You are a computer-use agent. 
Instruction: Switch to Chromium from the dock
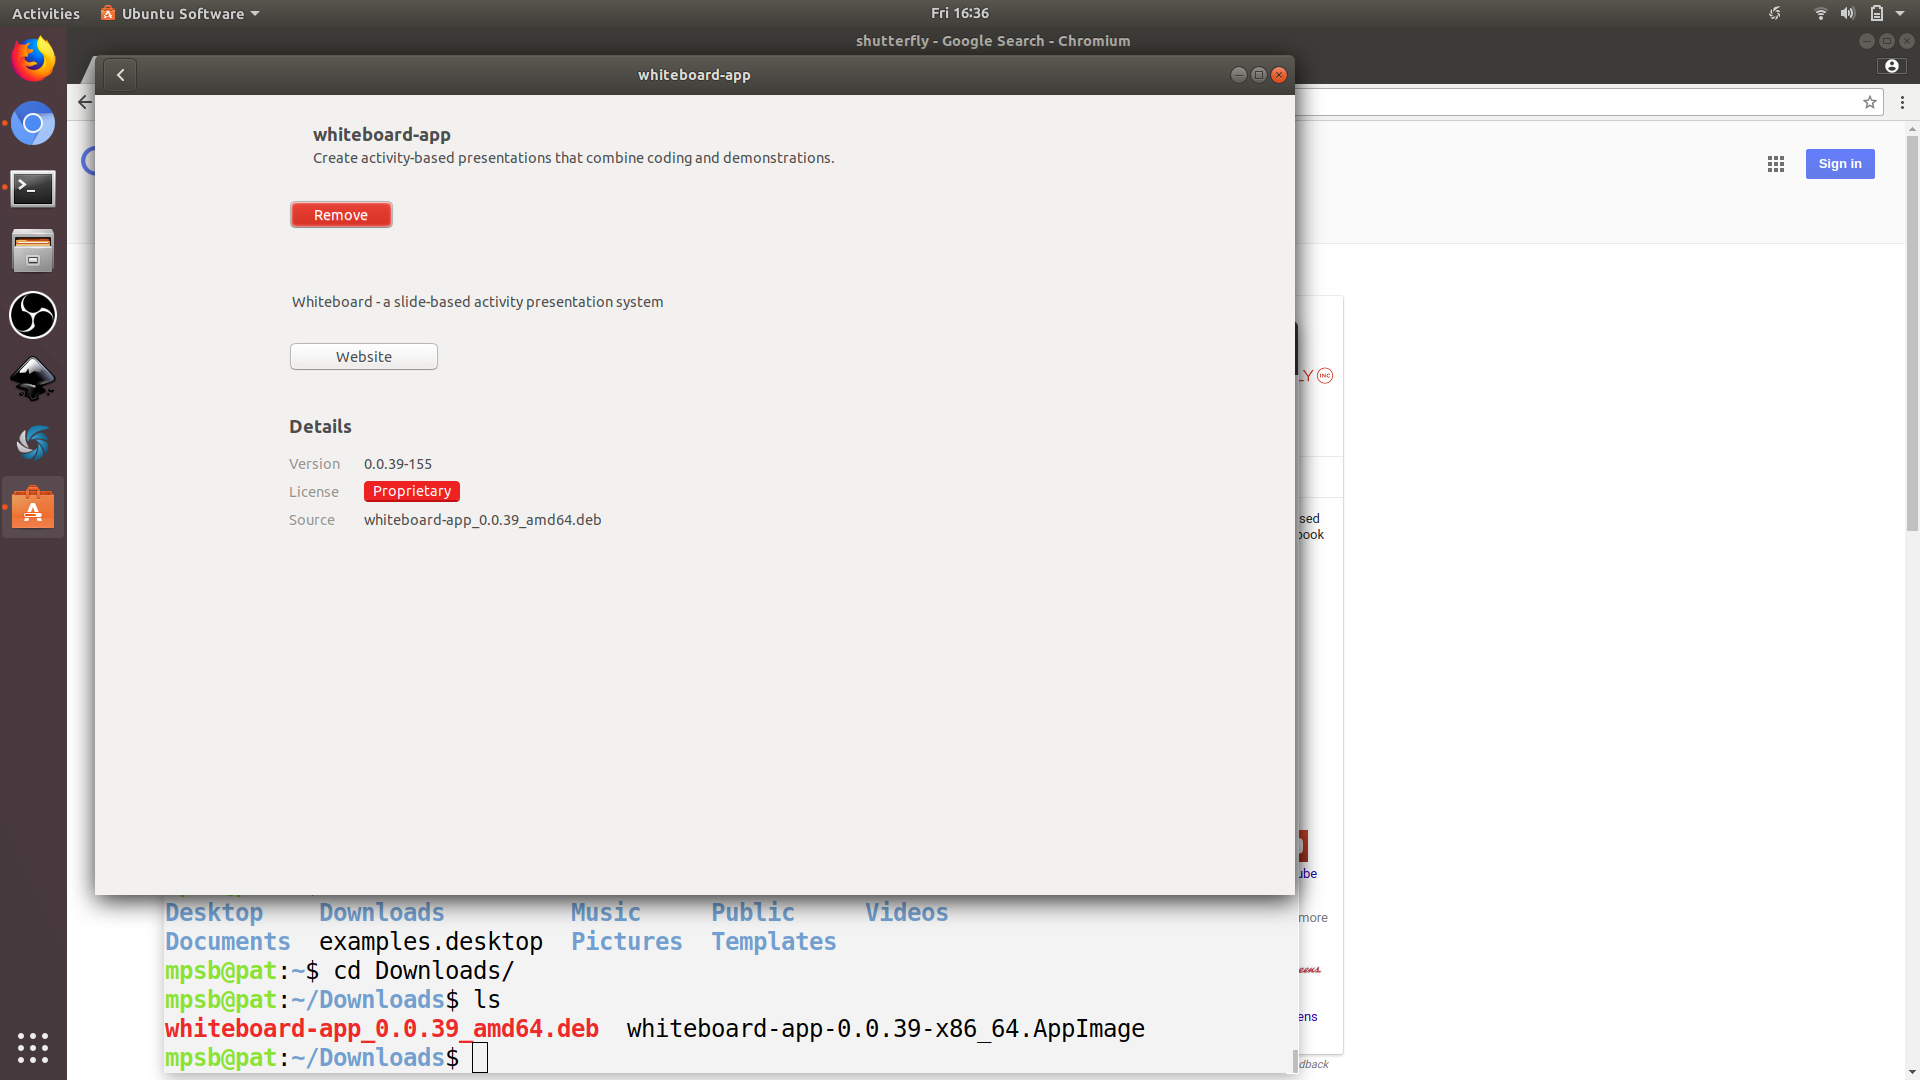pos(33,124)
